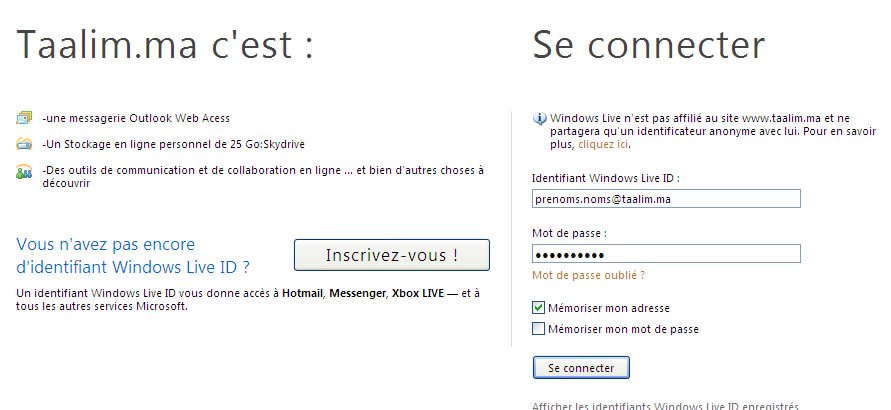Follow the "Mot de passe oublié ?" link
This screenshot has width=891, height=410.
(588, 274)
